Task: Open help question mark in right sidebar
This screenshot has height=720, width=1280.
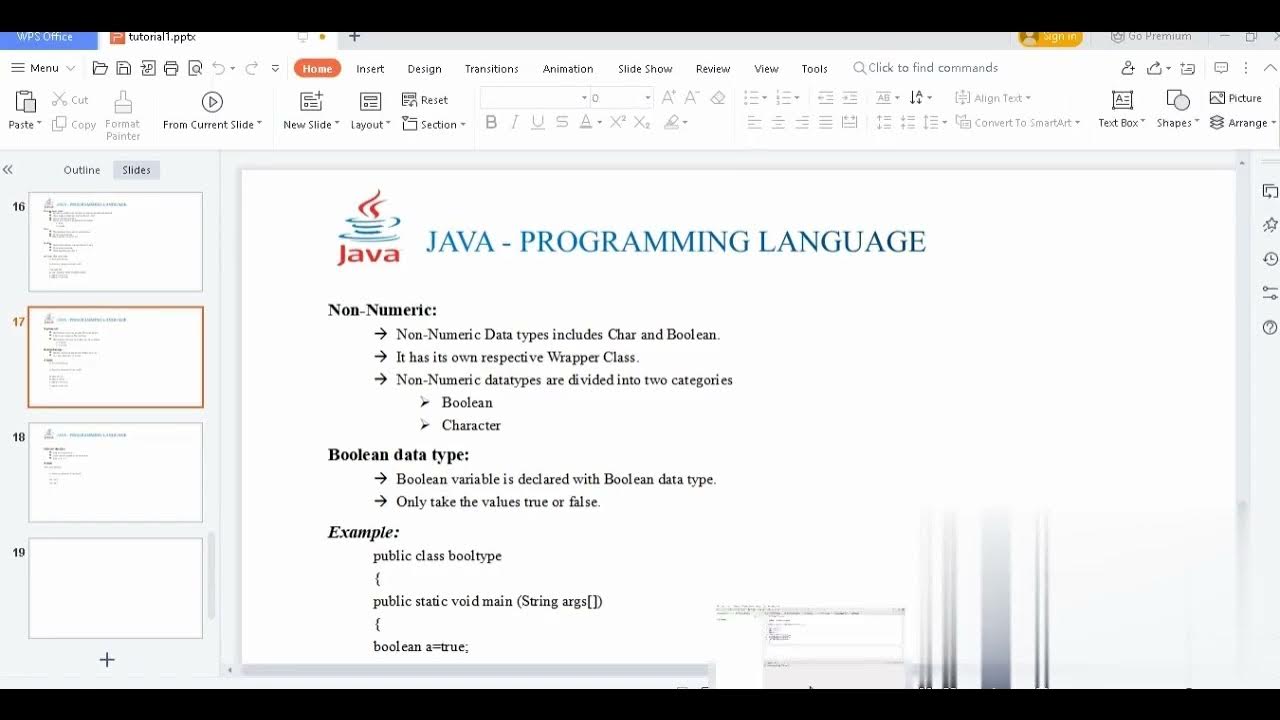Action: 1270,327
